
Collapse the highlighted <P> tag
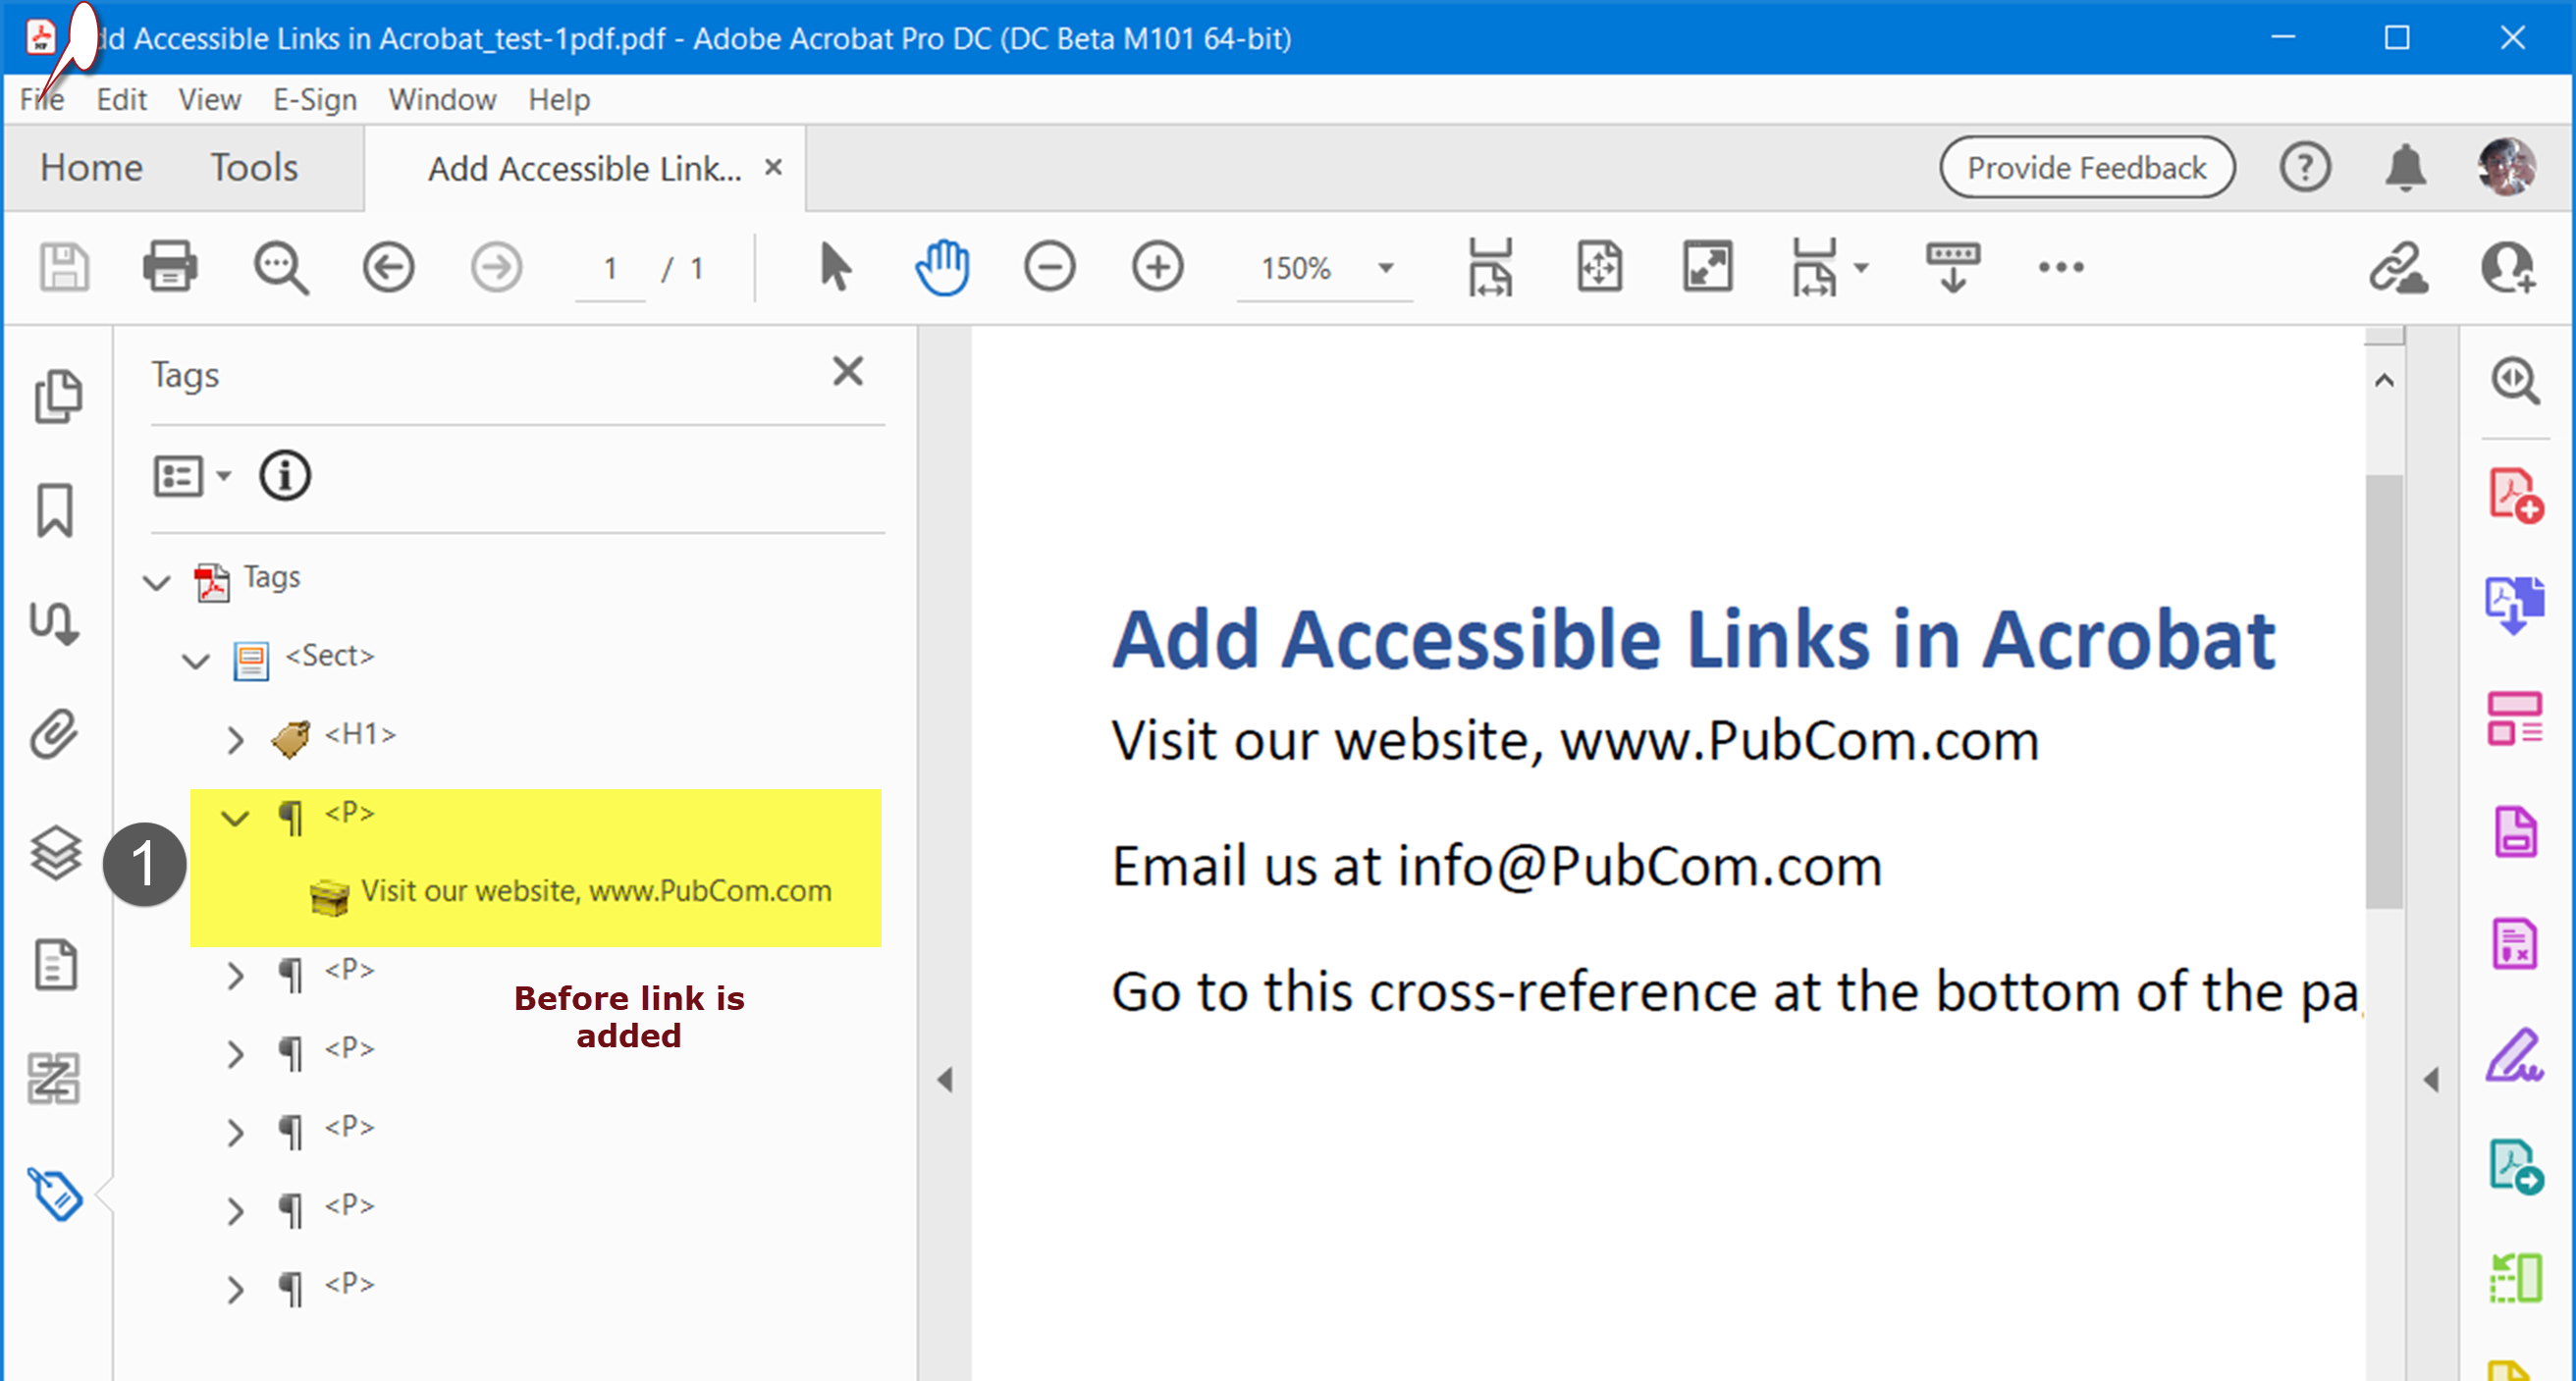[x=236, y=818]
